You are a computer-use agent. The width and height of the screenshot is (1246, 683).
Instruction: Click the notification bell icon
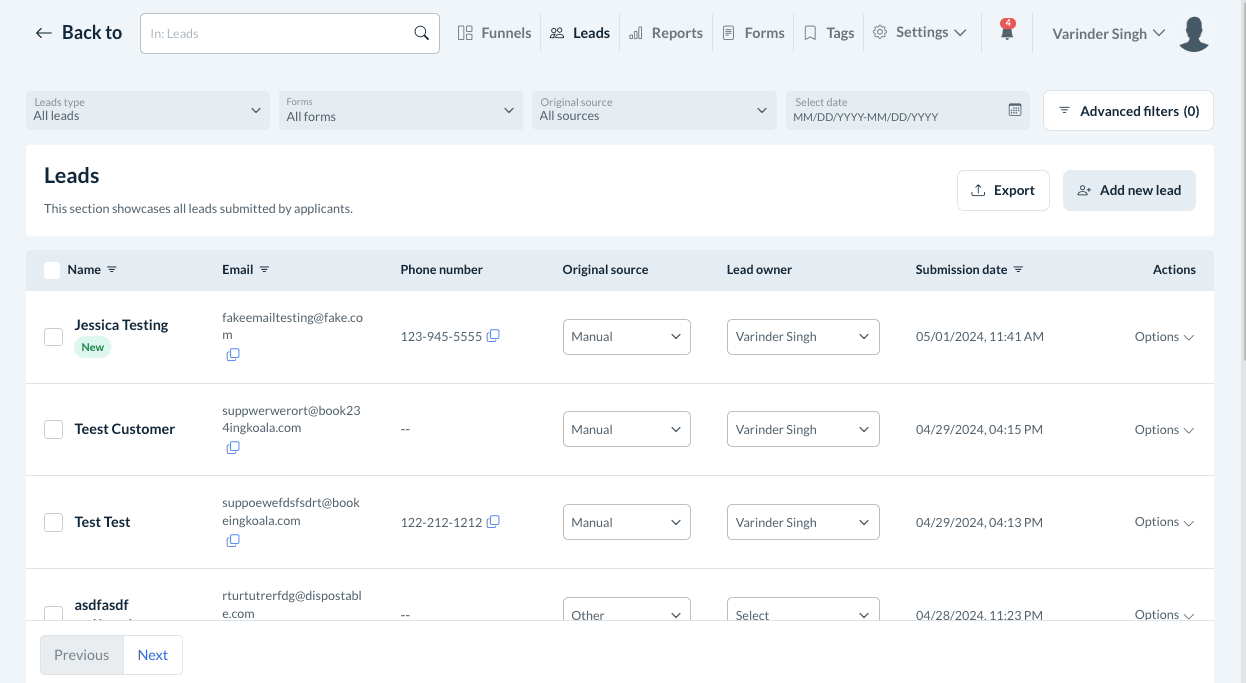(x=1007, y=32)
